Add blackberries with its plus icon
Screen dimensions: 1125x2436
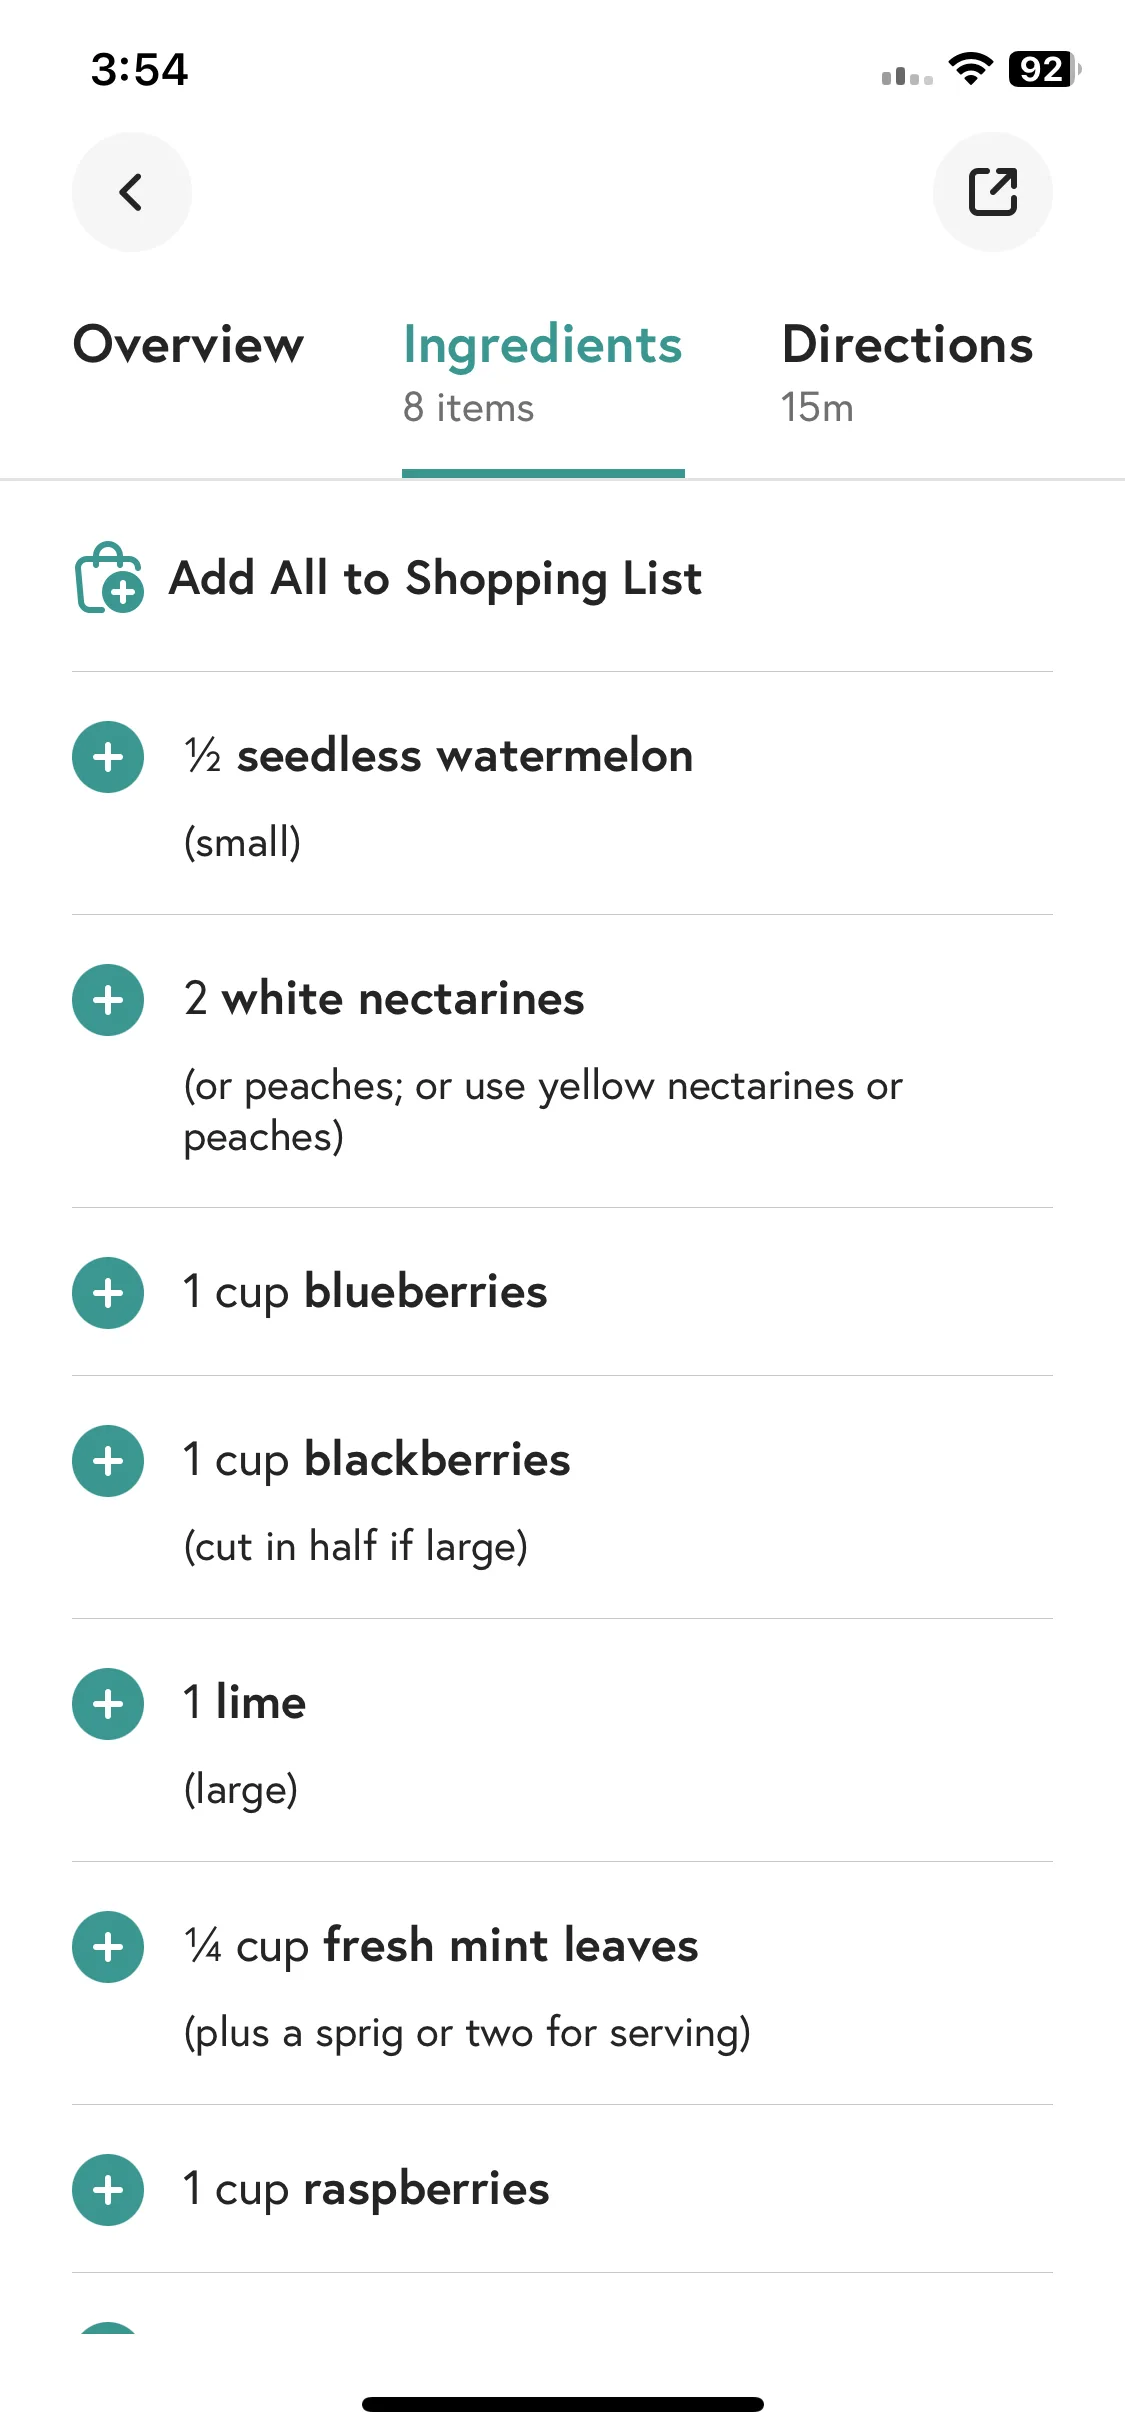[x=108, y=1461]
